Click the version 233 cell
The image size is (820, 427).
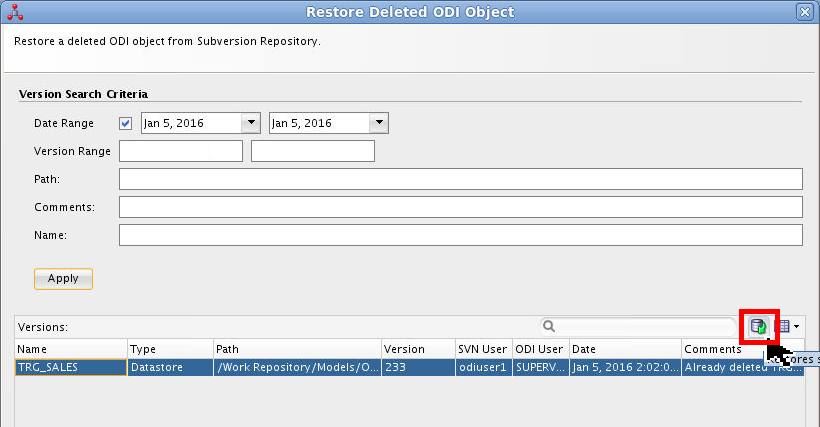tap(418, 367)
